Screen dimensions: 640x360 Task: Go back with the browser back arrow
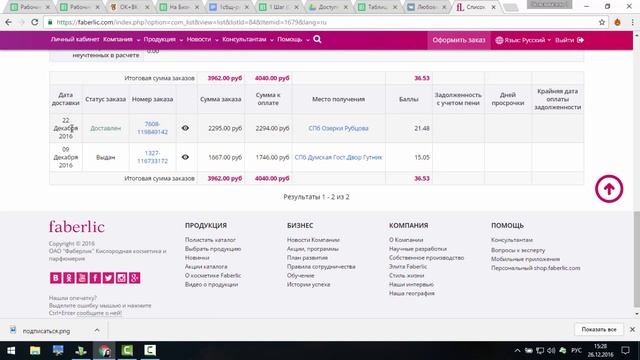tap(9, 22)
